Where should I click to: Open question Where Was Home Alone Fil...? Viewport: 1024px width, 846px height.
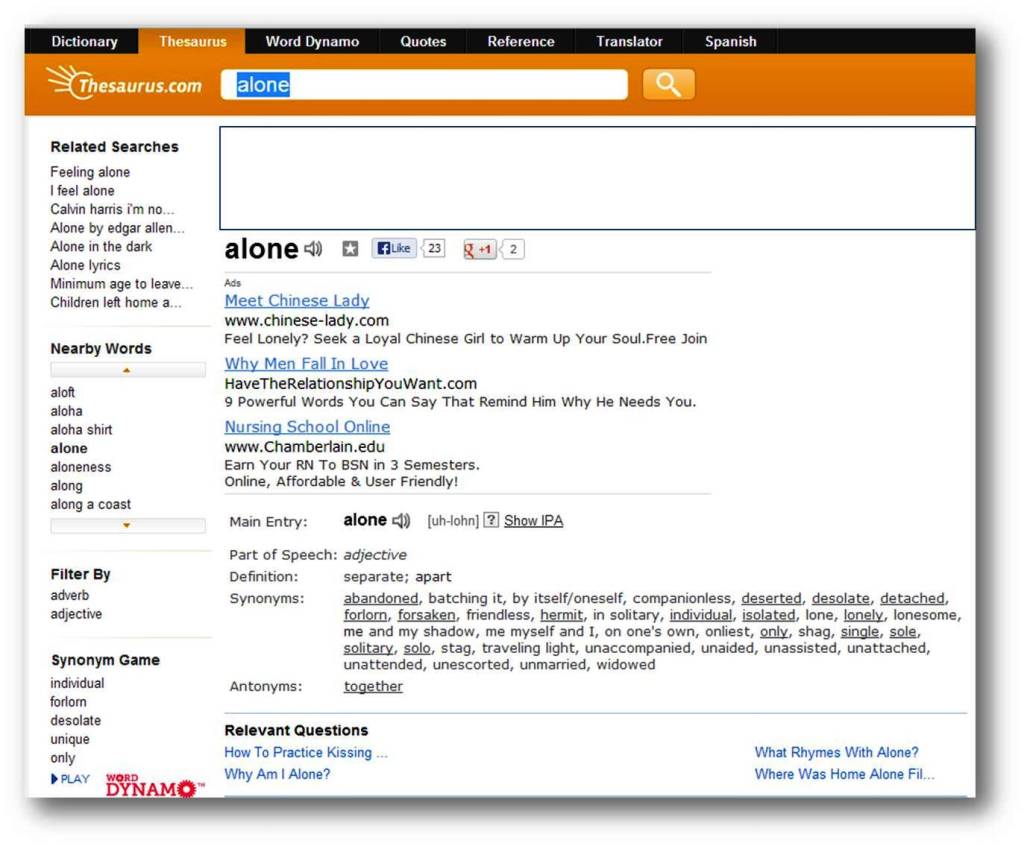(844, 774)
